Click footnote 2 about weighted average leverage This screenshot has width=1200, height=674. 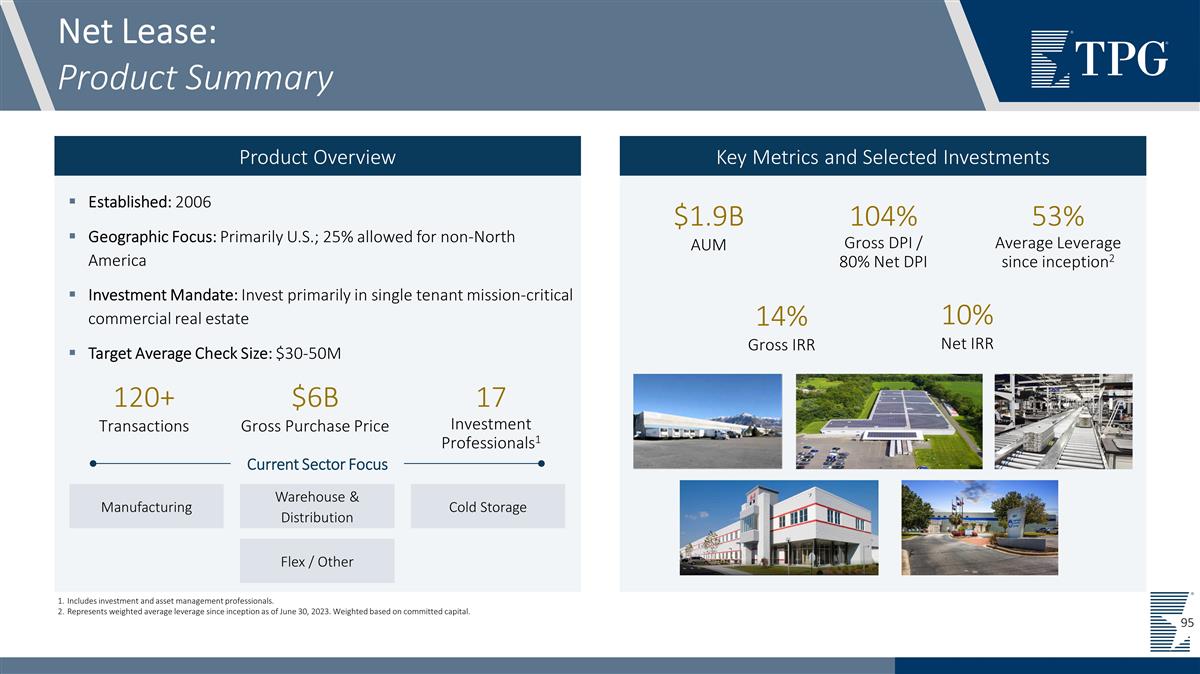point(264,611)
